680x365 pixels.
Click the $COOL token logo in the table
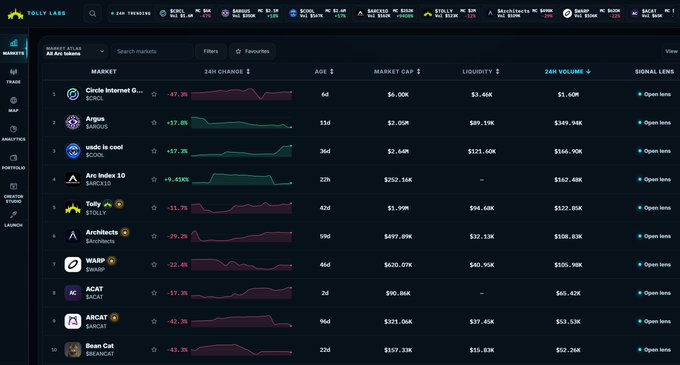point(73,151)
